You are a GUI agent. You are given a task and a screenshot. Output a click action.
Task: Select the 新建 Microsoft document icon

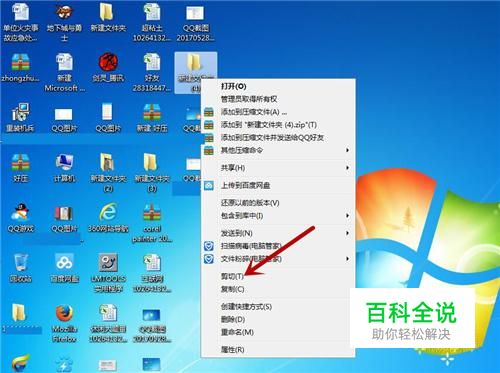click(64, 72)
